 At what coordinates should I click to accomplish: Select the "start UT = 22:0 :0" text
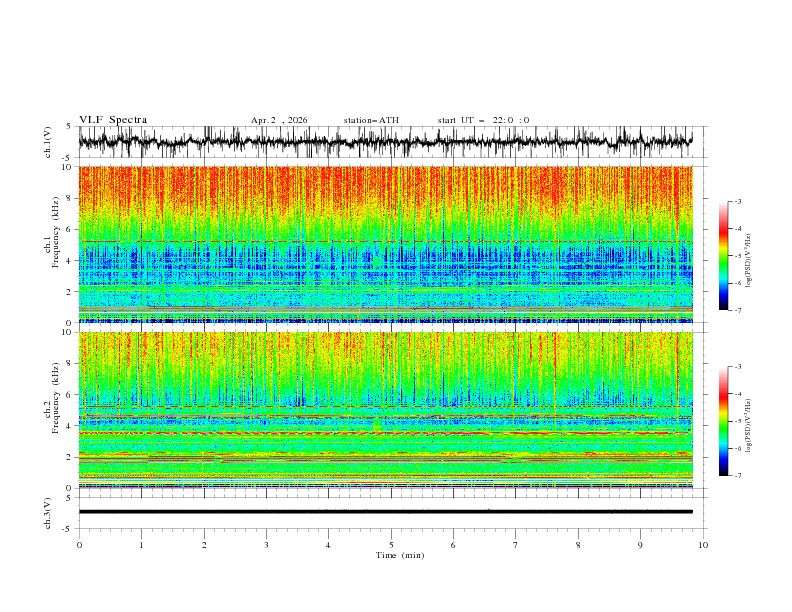[483, 120]
